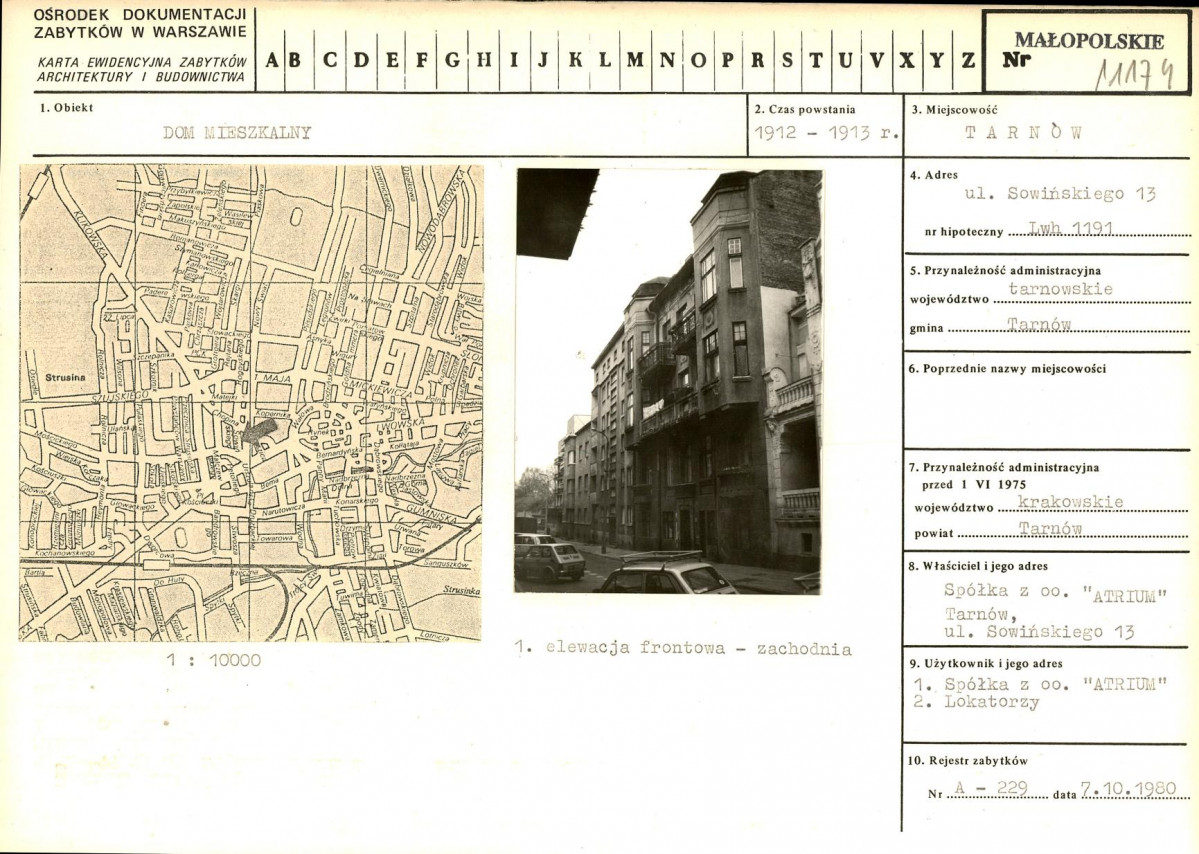The image size is (1199, 854).
Task: Click field label 6. Poprzednie nazwy miejscowości
Action: (1007, 369)
